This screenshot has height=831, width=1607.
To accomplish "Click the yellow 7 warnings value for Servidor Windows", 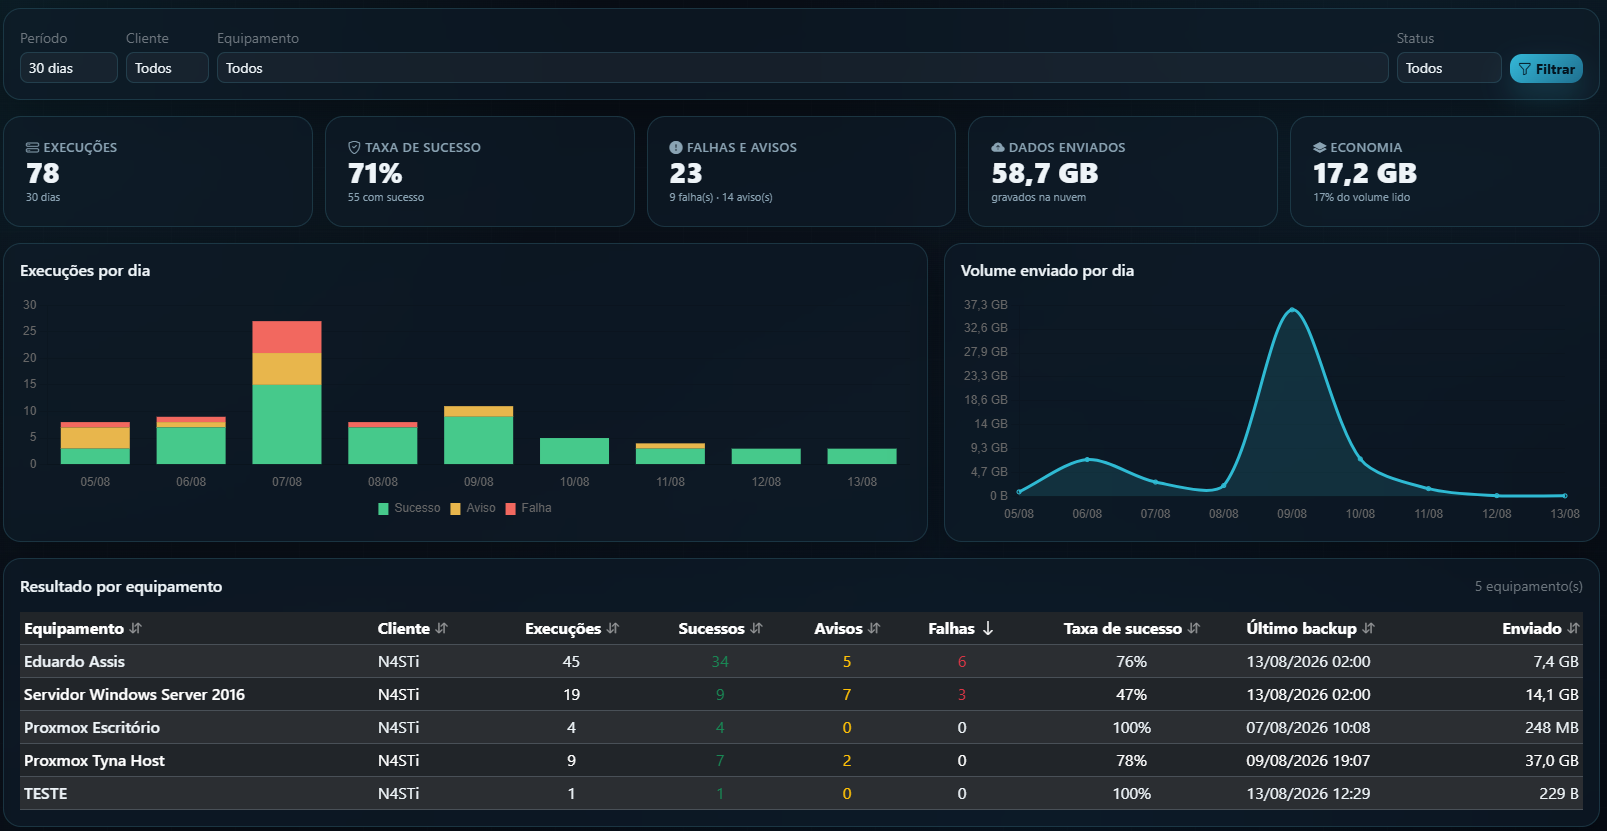I will click(847, 694).
